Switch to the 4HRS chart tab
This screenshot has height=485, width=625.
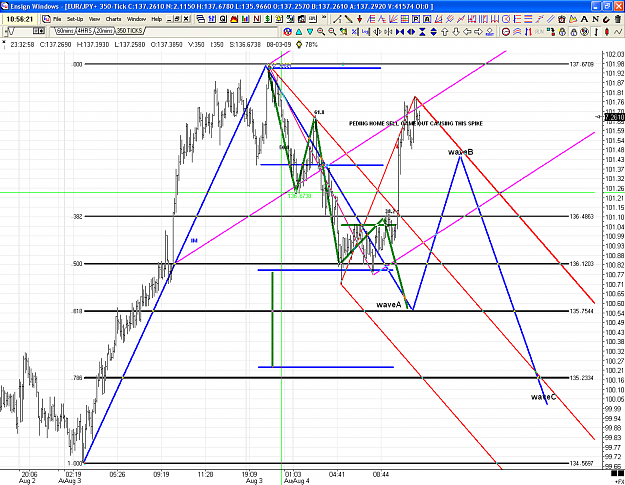point(85,31)
